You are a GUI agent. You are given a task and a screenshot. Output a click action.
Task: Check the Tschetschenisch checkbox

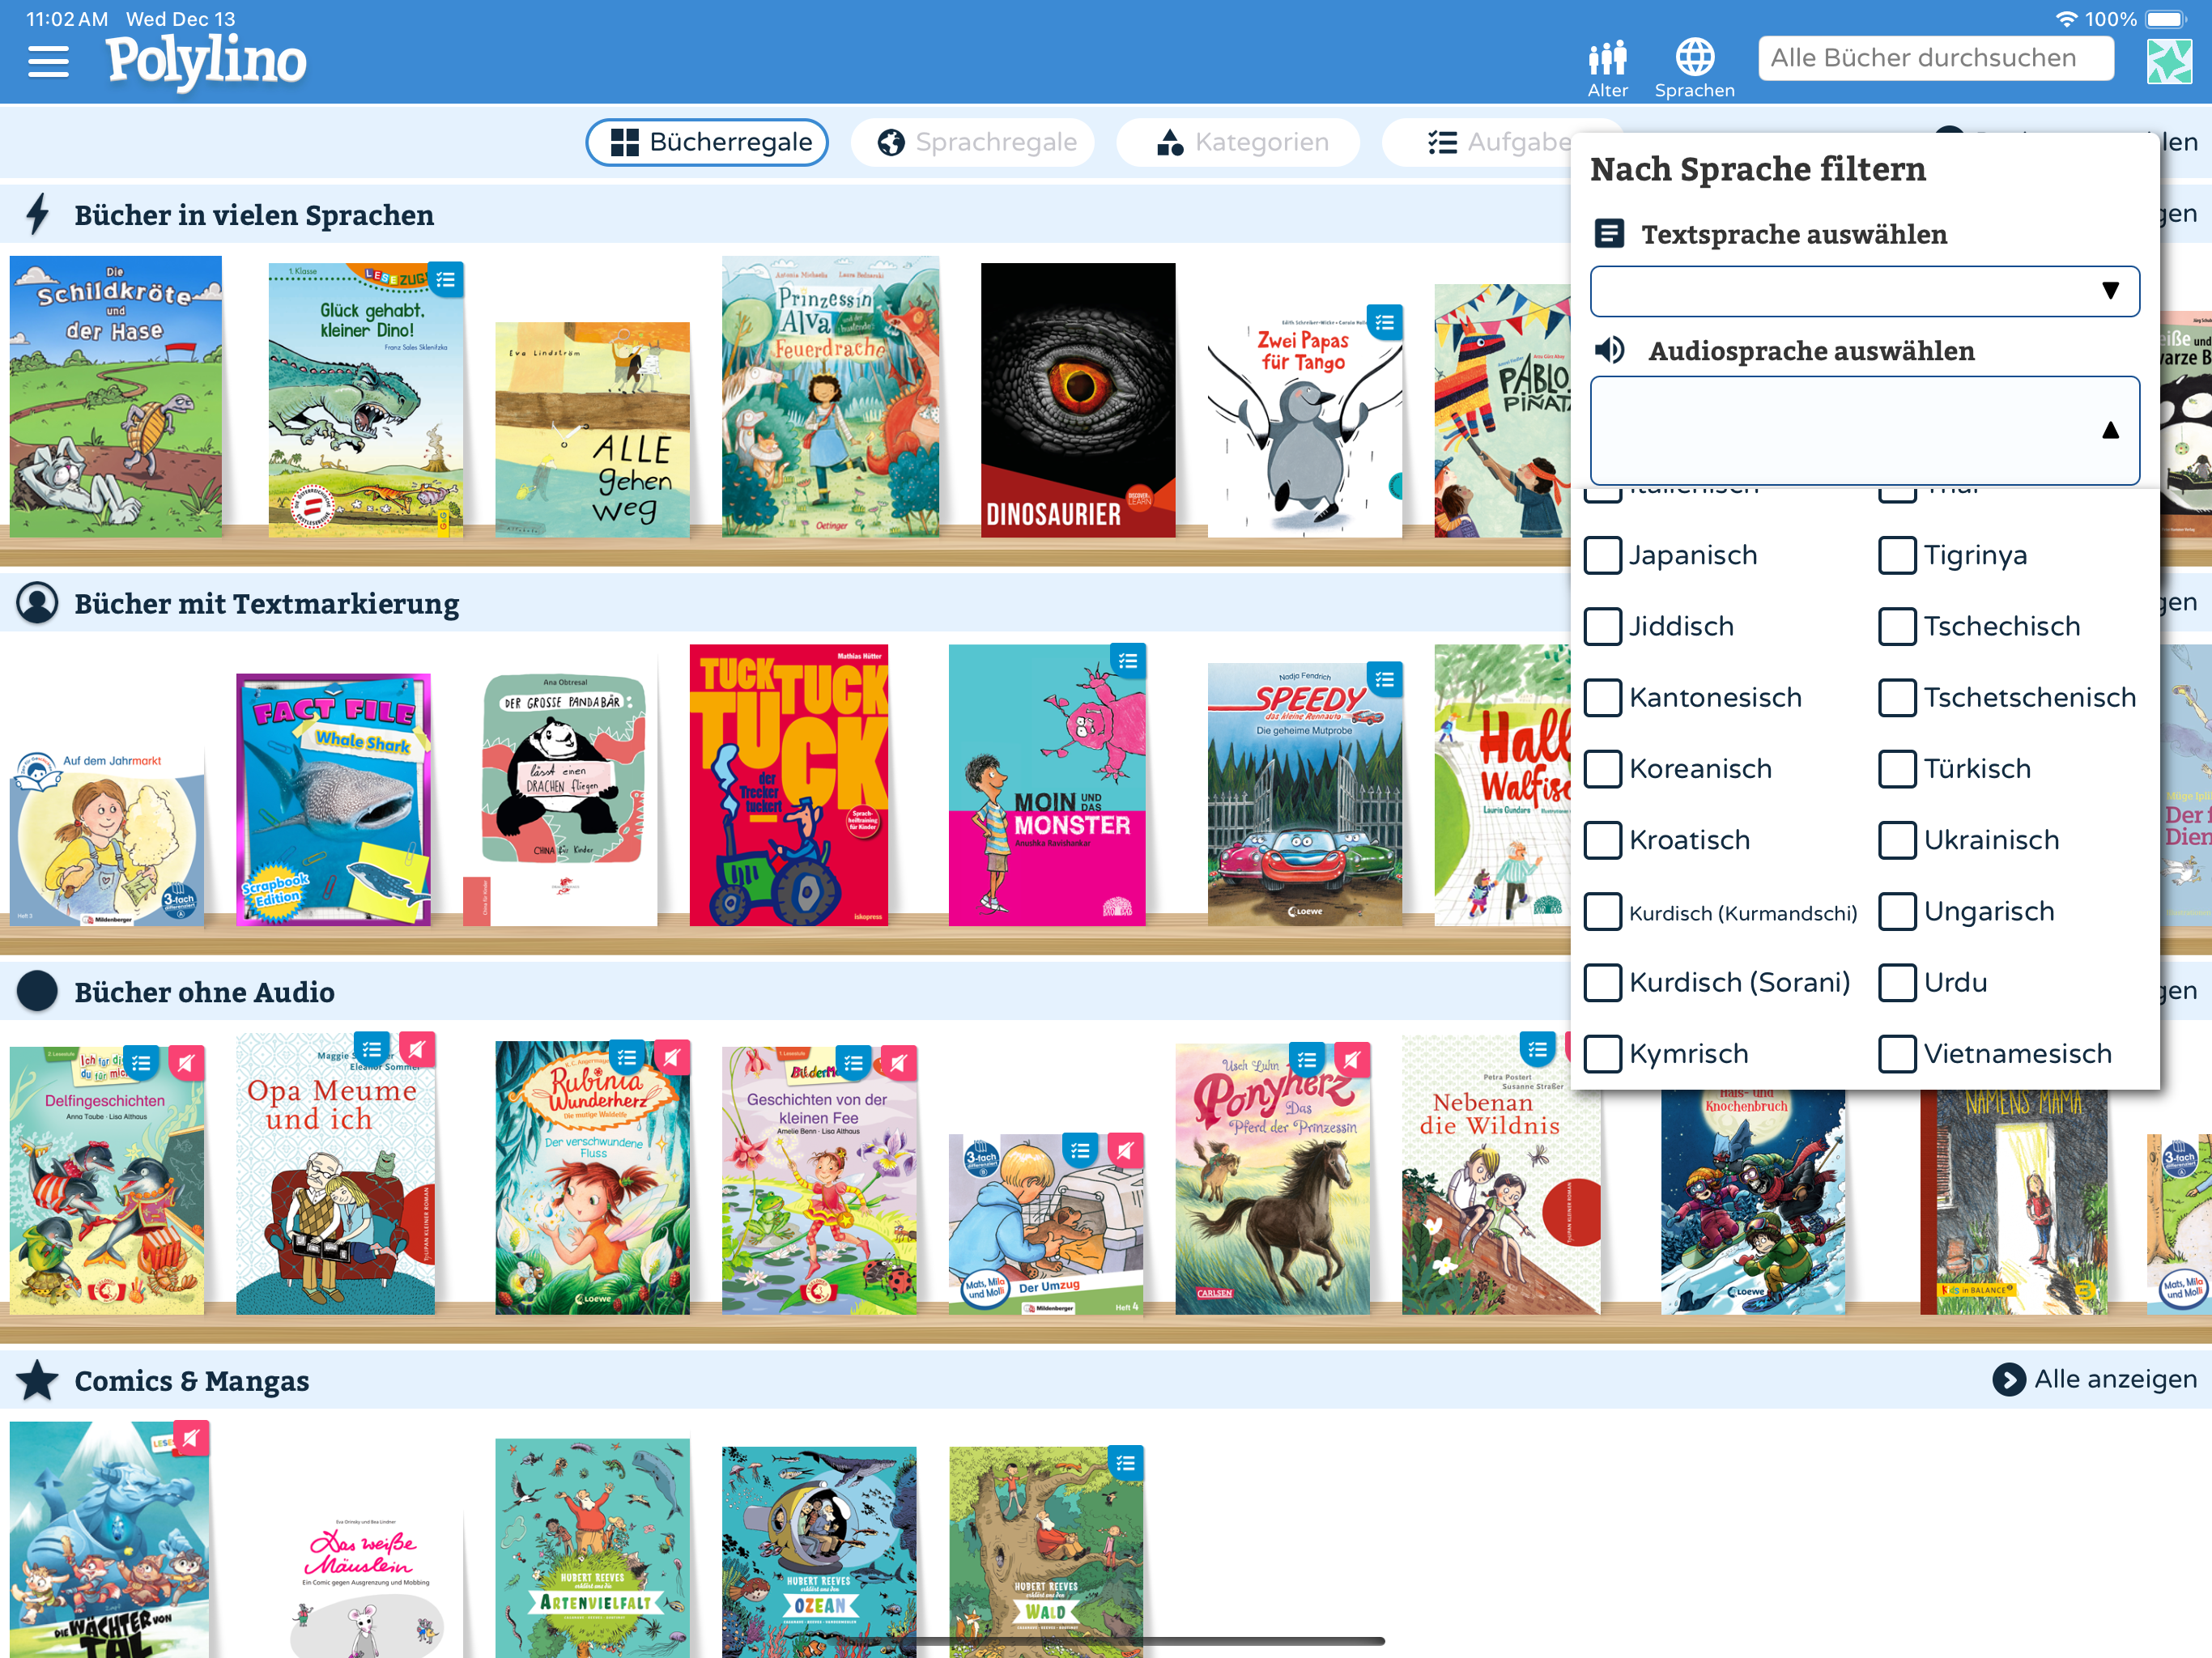(1897, 697)
